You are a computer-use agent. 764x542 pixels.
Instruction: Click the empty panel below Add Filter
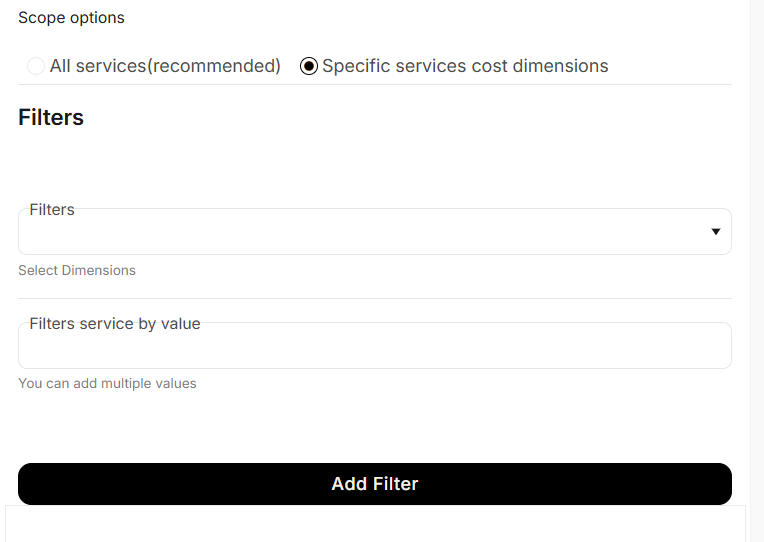(375, 524)
